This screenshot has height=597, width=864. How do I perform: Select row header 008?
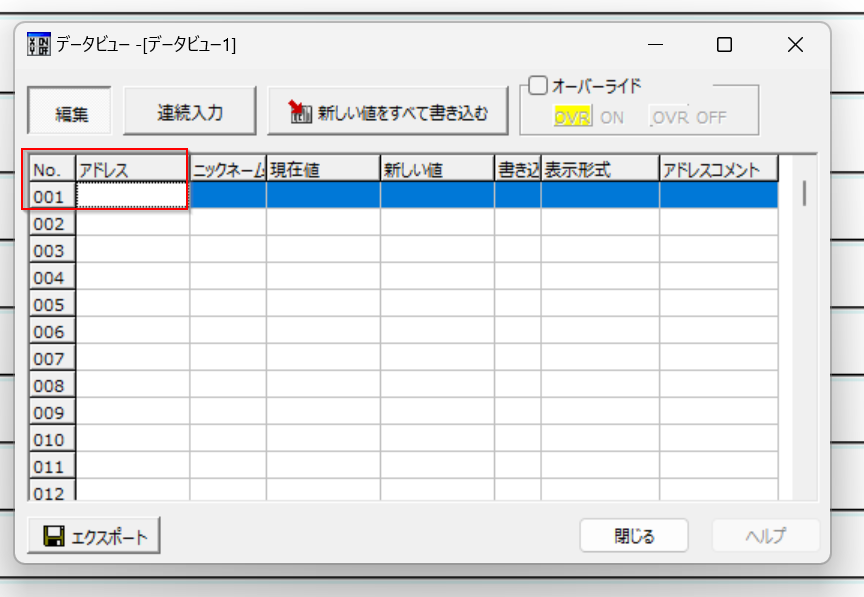52,385
